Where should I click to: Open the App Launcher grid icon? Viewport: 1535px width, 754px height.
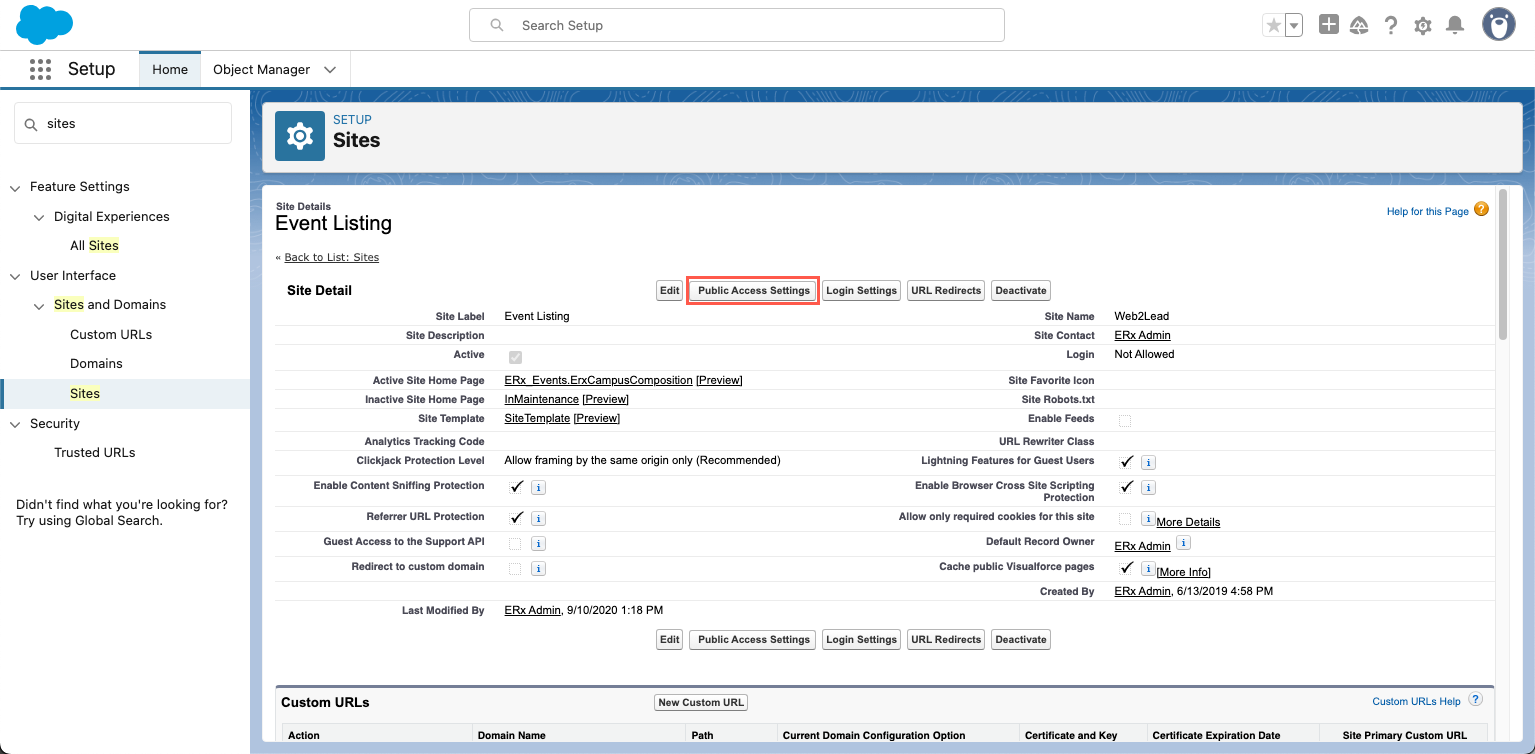click(40, 69)
